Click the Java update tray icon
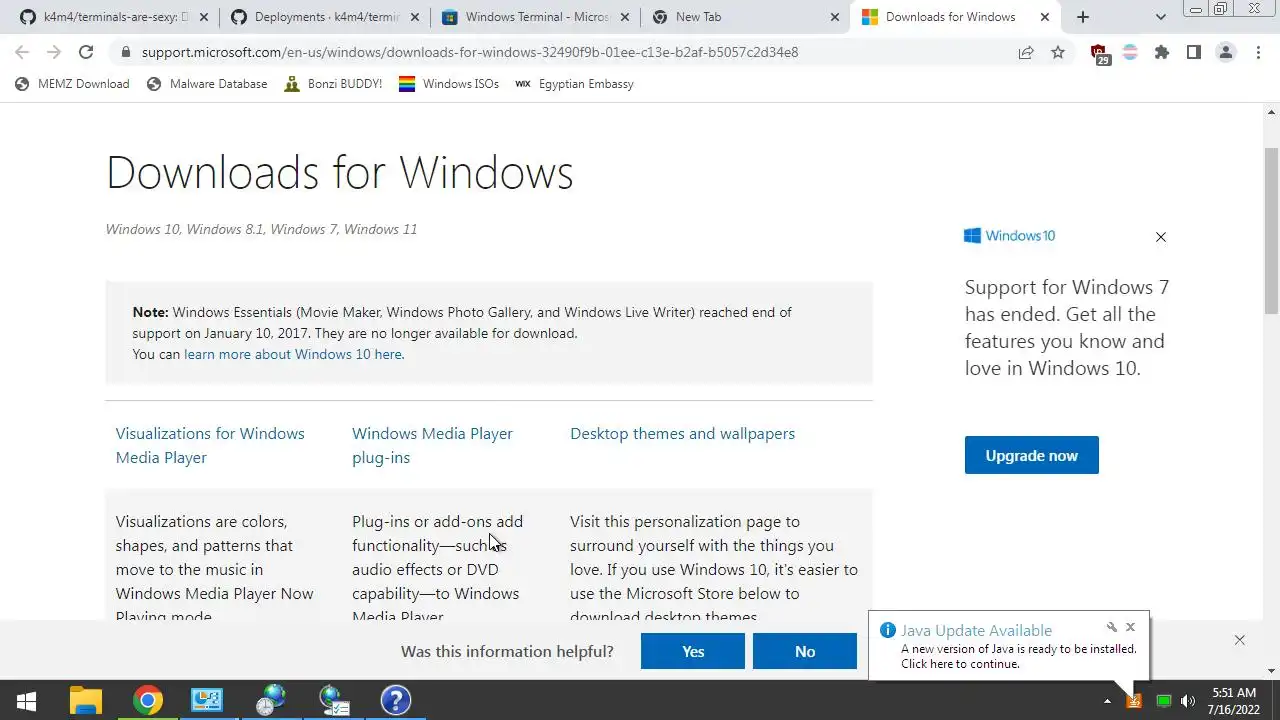1280x720 pixels. [1134, 701]
